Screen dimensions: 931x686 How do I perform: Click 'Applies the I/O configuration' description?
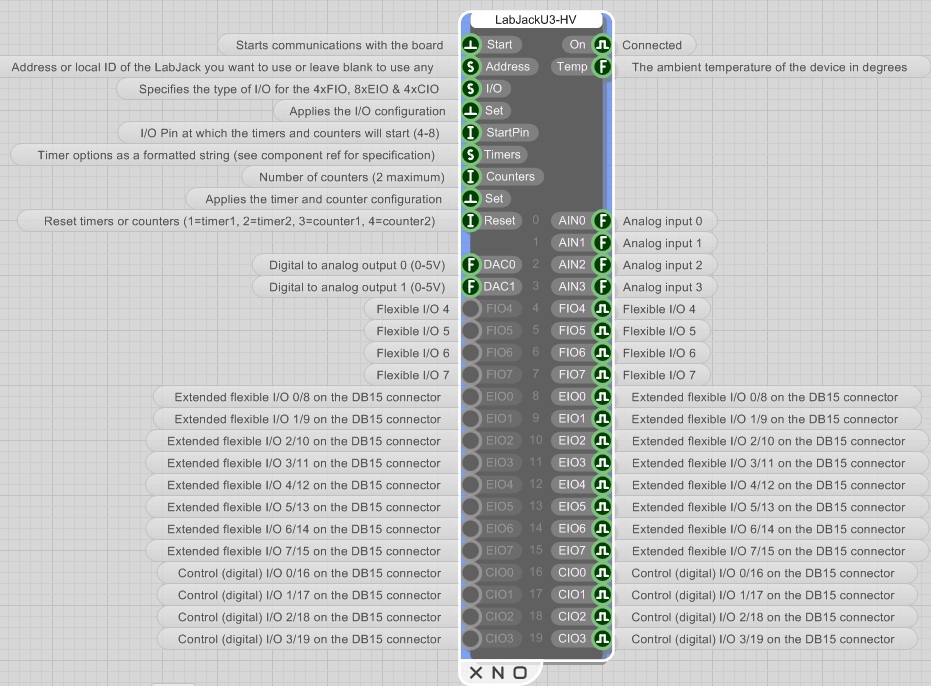pyautogui.click(x=367, y=111)
